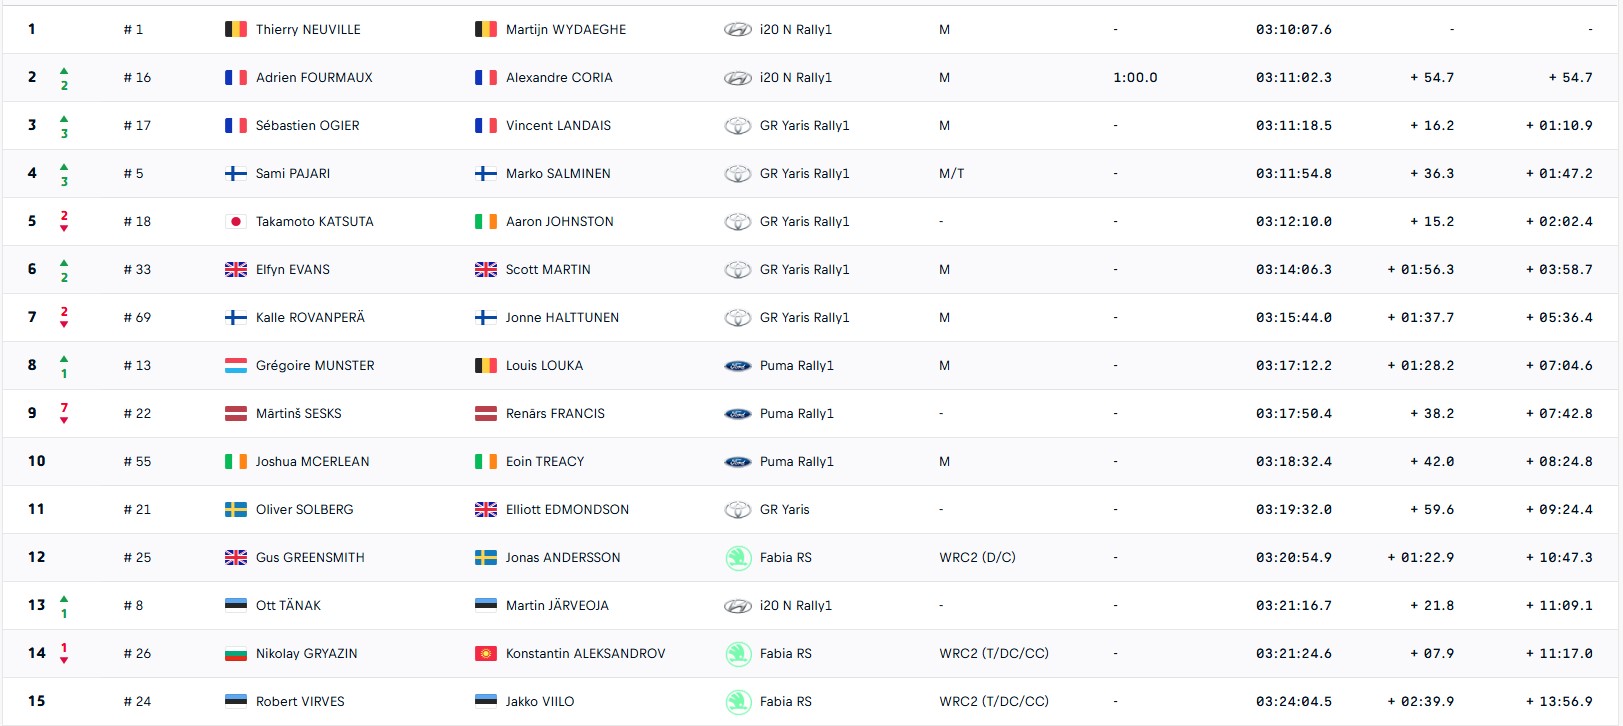Click the Latvian flag next to Mārtiņš Sesks

[236, 414]
